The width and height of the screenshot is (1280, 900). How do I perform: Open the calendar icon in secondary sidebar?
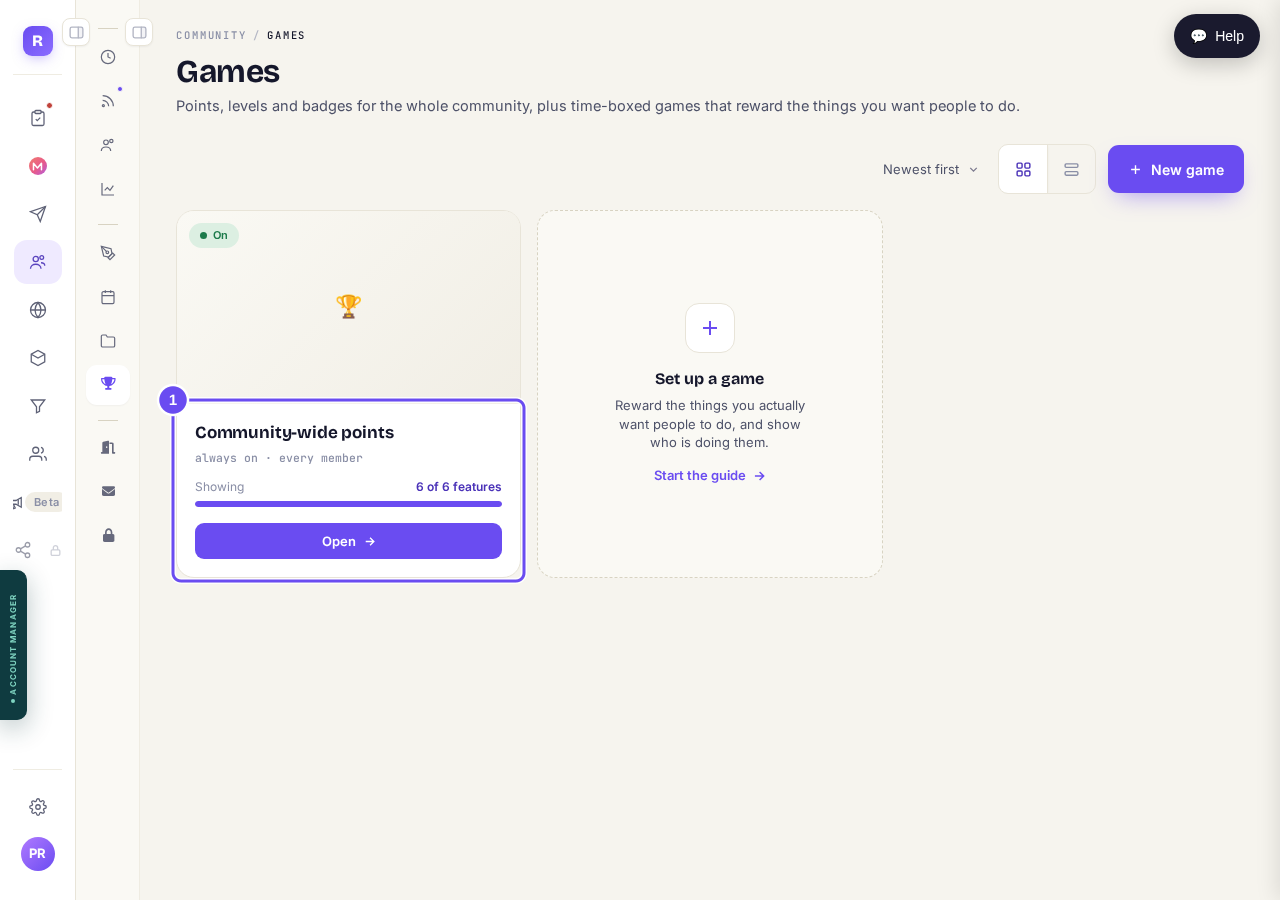click(108, 297)
